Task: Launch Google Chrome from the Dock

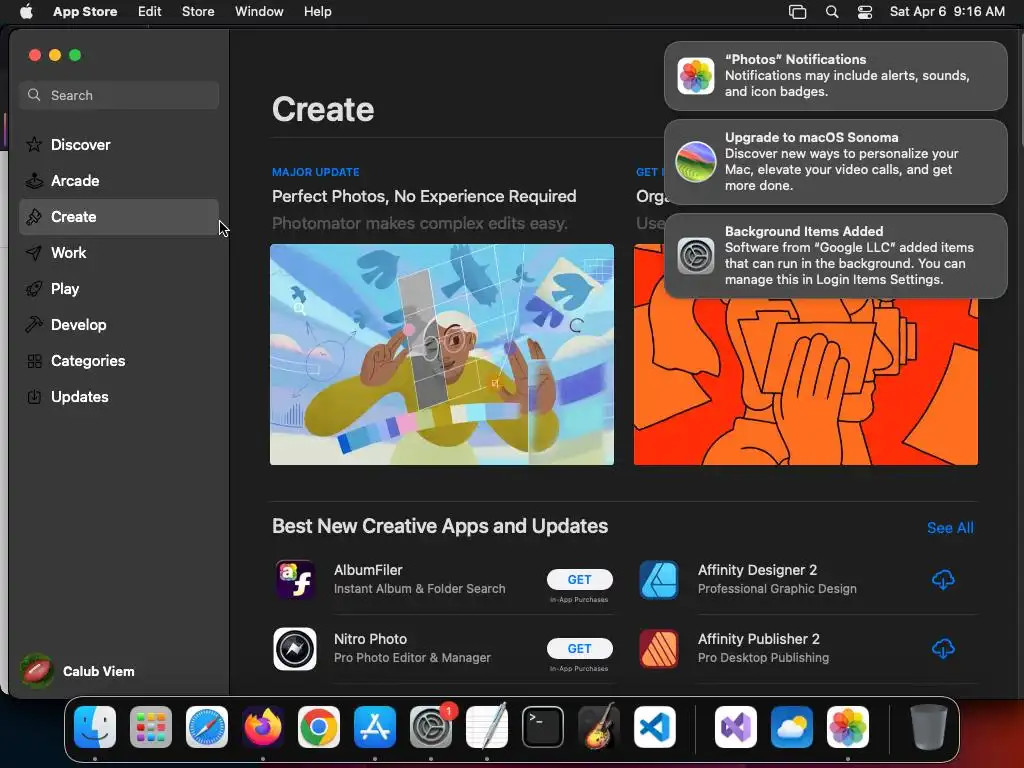Action: pos(319,727)
